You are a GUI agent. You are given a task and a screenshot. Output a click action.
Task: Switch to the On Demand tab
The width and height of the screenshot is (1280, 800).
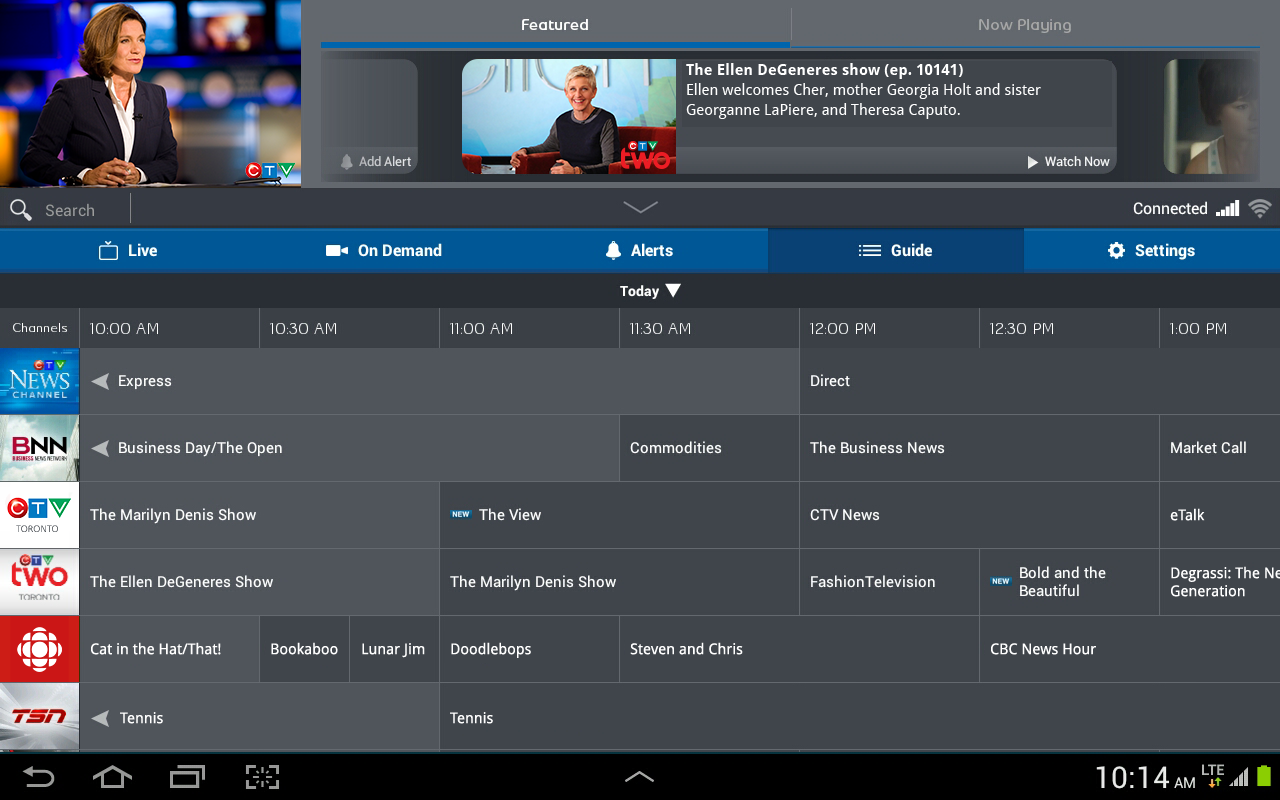tap(384, 251)
